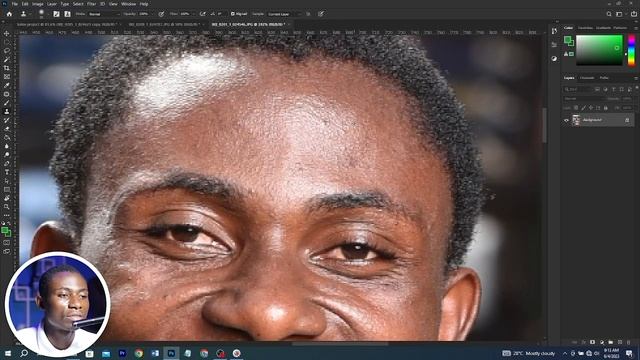Switch to the Paths tab

(x=604, y=78)
